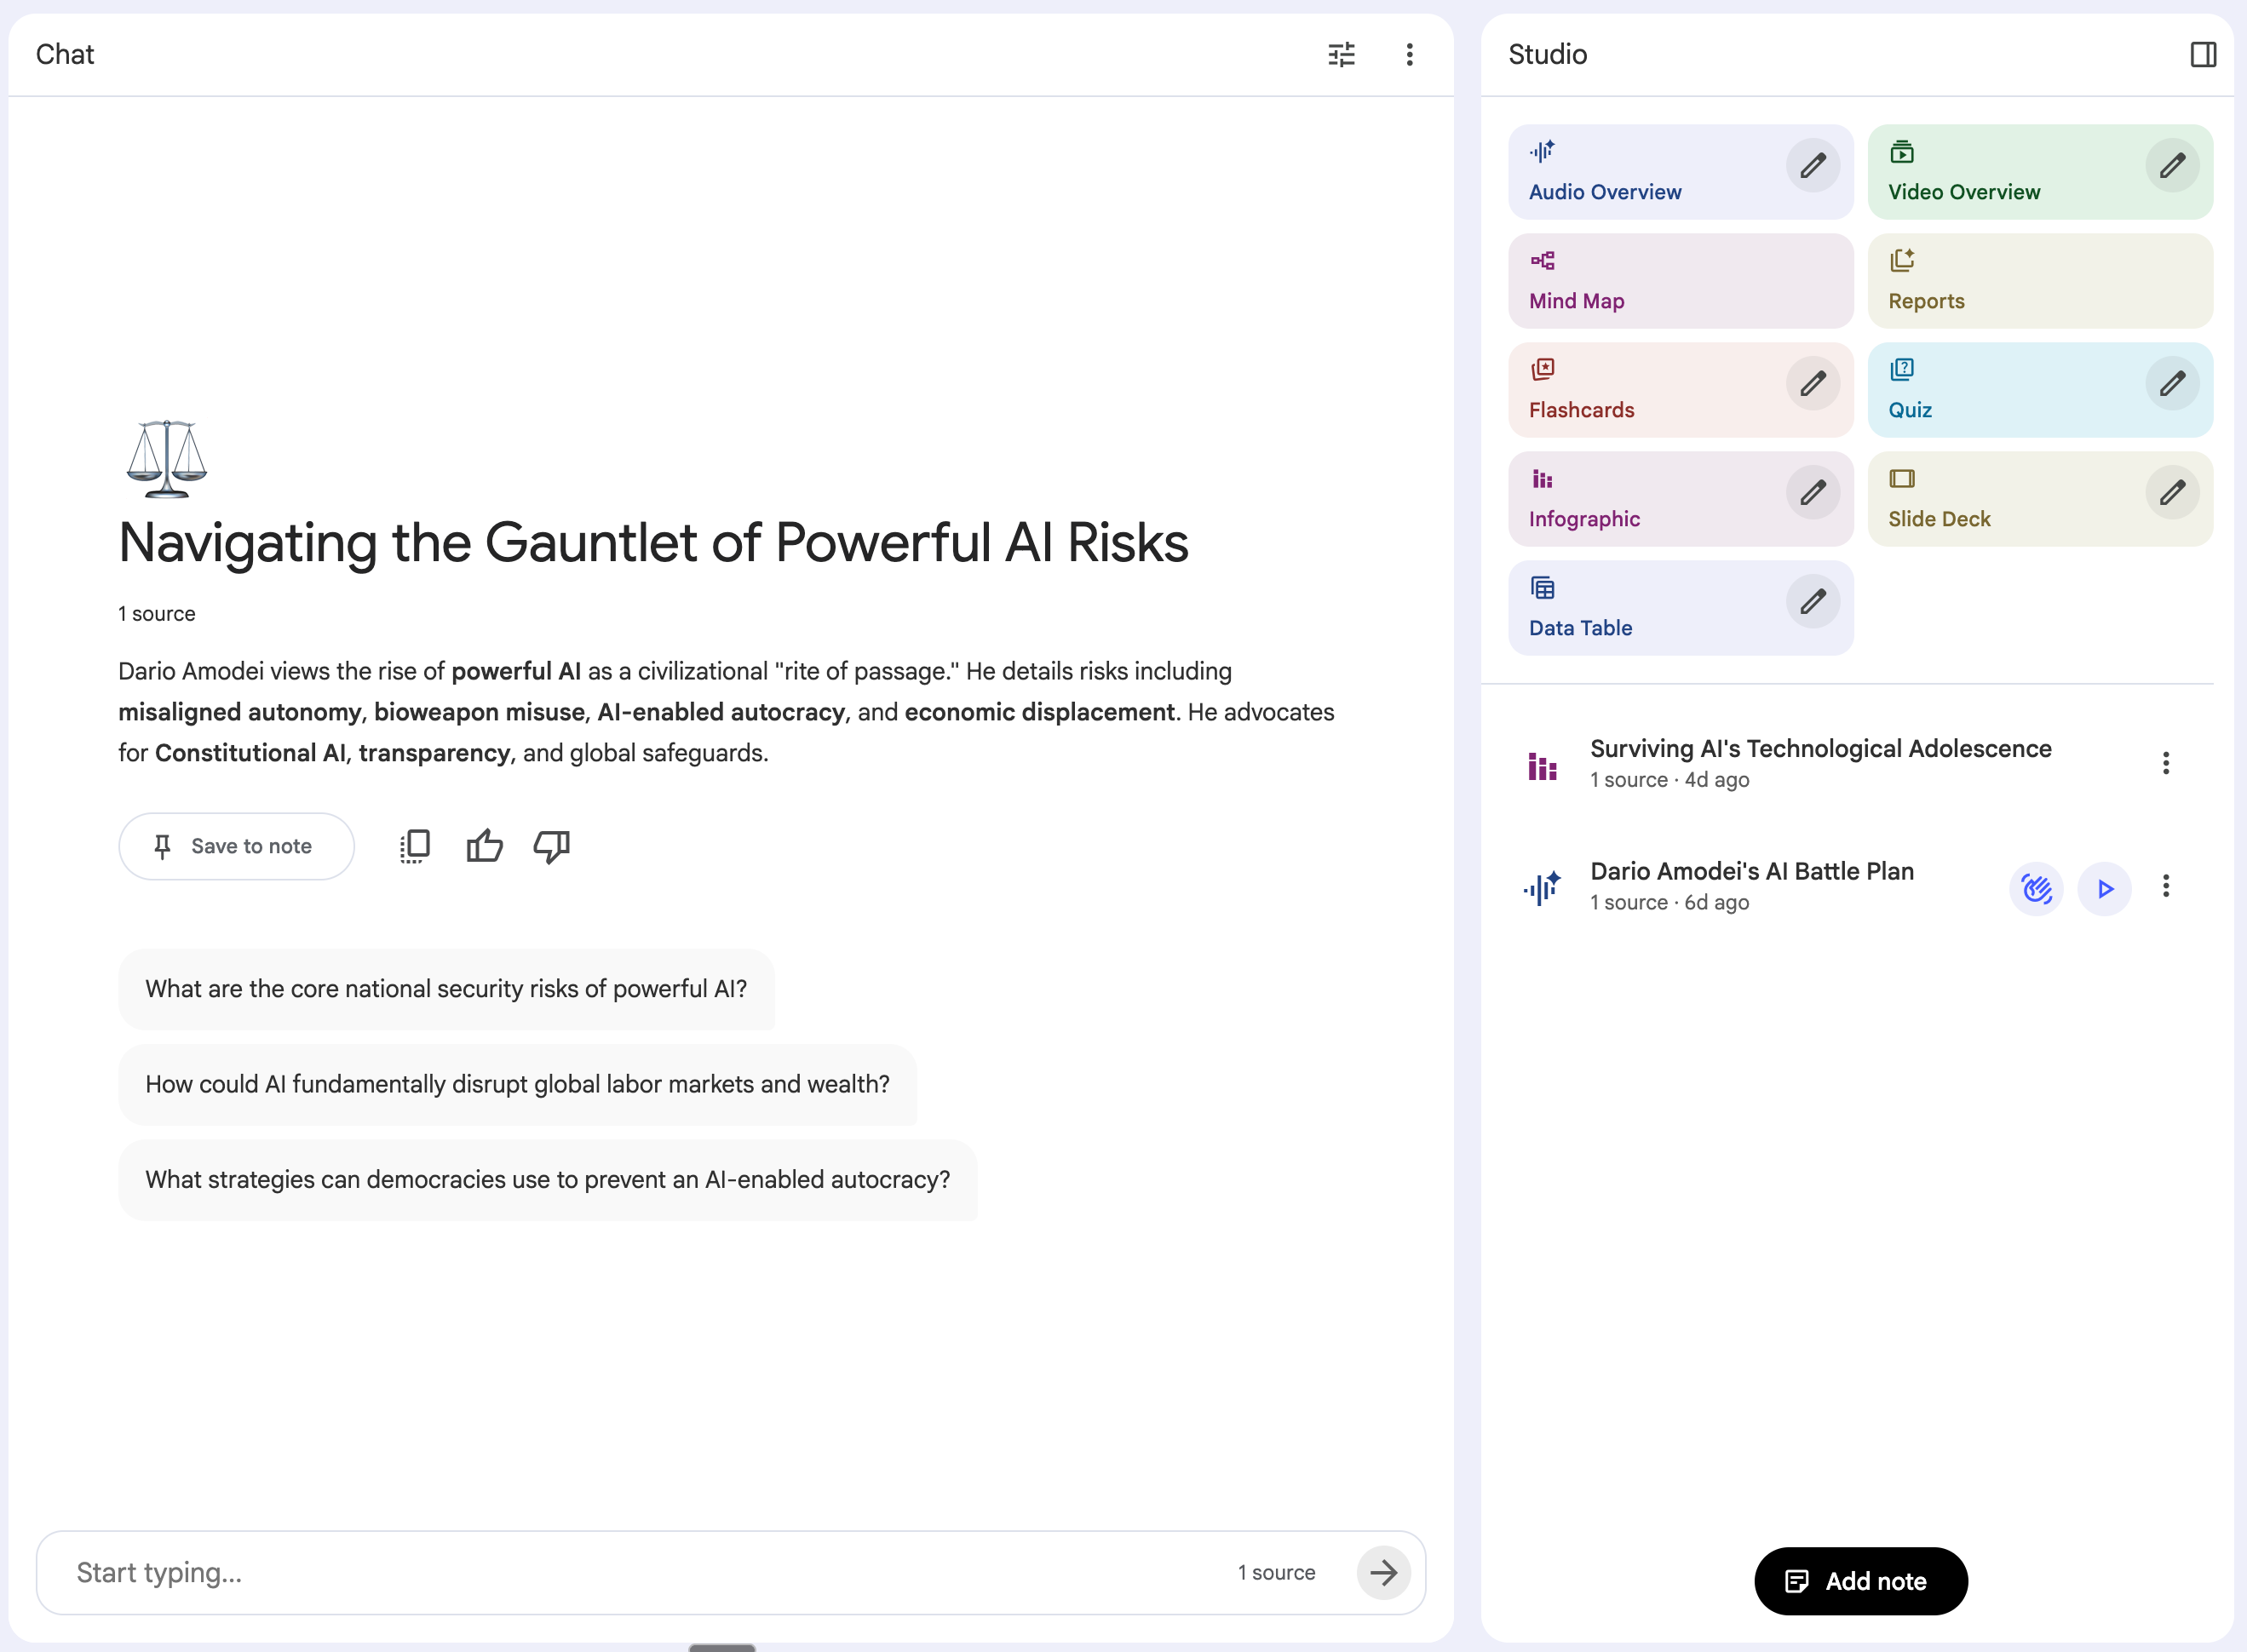Open menu for Surviving AI's Technological Adolescence
Screen dimensions: 2247x1652
[2165, 763]
